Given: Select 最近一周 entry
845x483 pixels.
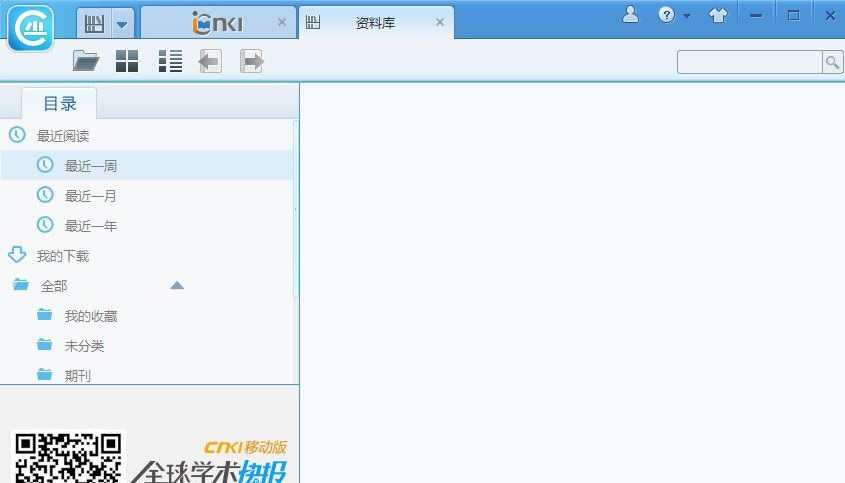Looking at the screenshot, I should 147,165.
